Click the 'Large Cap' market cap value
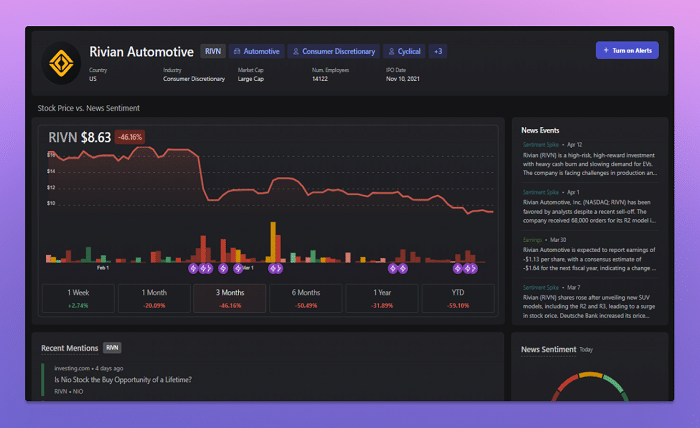The image size is (700, 428). (x=250, y=79)
